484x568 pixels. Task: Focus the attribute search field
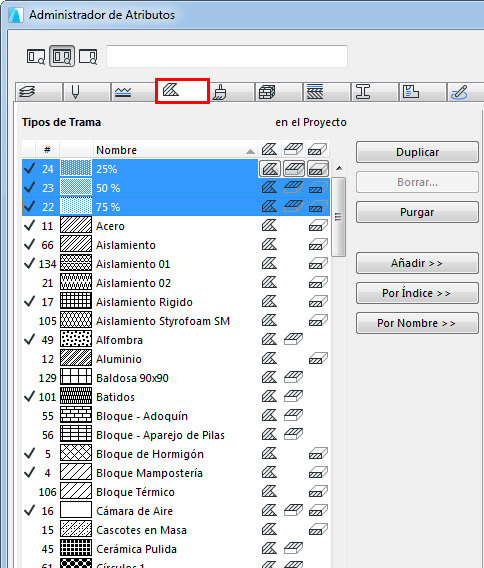[227, 56]
